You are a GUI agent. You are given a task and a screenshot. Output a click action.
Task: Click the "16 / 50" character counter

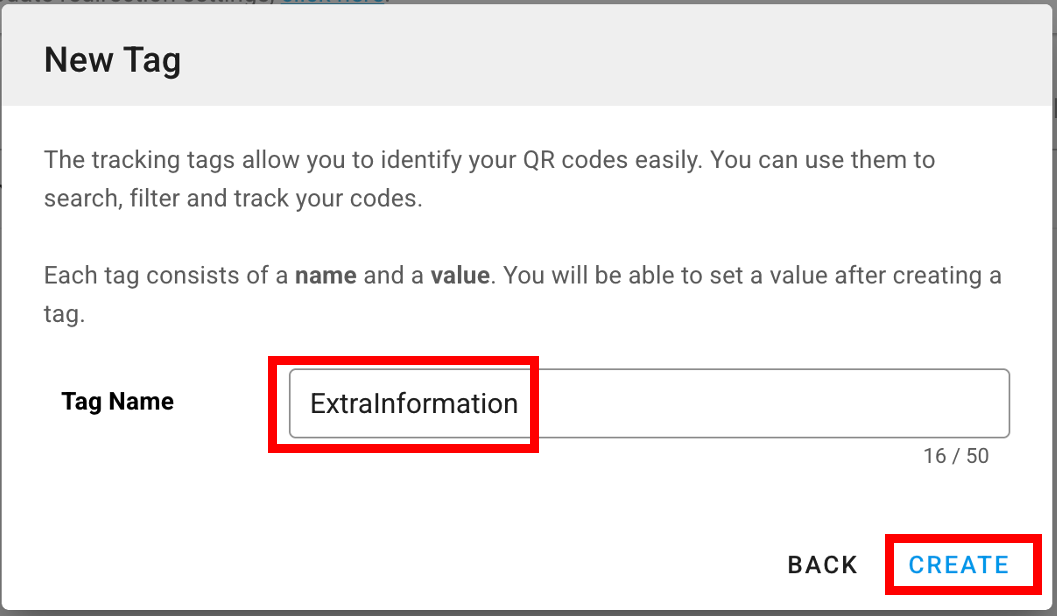(955, 456)
